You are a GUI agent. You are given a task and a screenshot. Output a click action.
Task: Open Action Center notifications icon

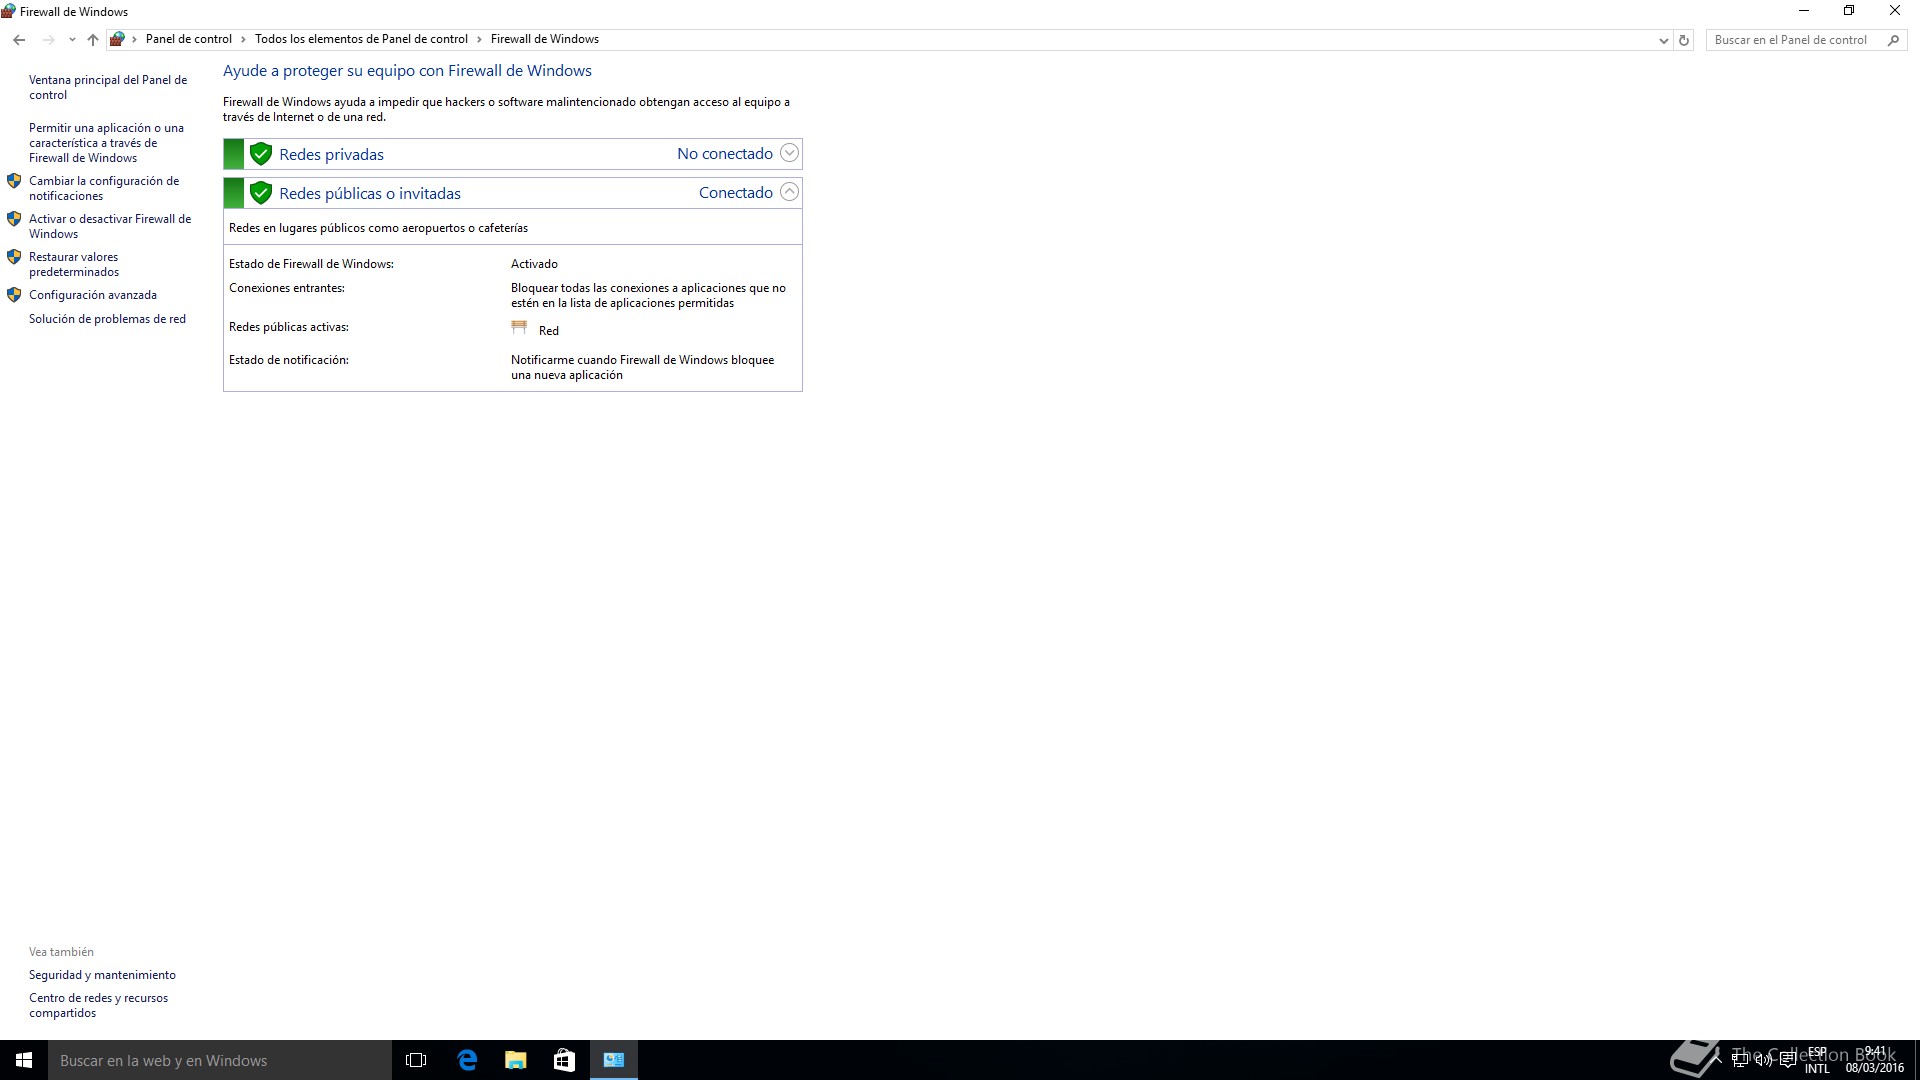coord(1788,1060)
